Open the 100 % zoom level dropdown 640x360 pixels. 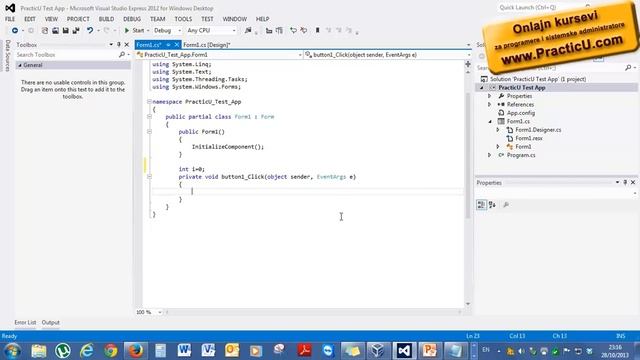[x=160, y=312]
